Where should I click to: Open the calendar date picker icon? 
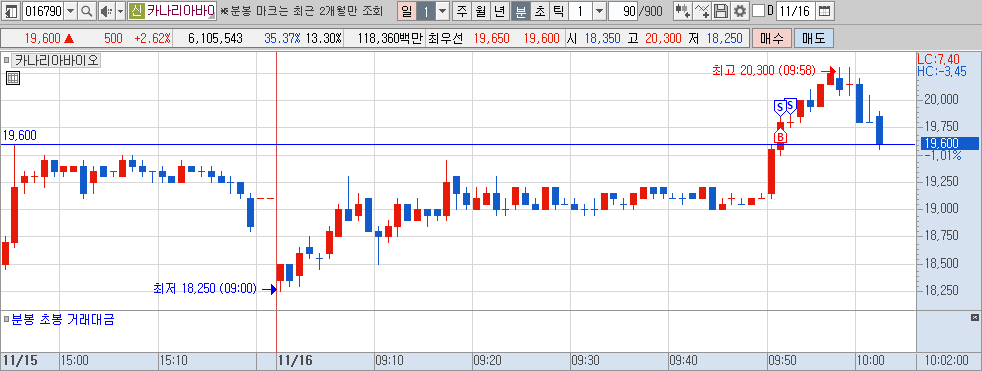click(x=825, y=11)
